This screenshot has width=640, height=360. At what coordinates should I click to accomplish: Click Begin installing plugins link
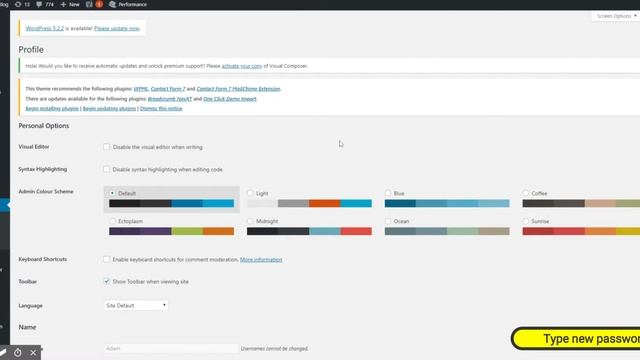[52, 109]
